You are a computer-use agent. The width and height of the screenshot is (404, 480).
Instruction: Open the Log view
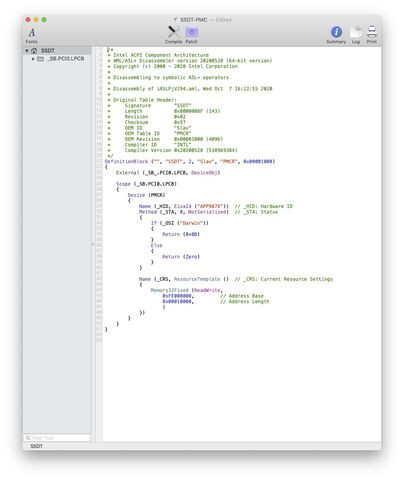(356, 35)
